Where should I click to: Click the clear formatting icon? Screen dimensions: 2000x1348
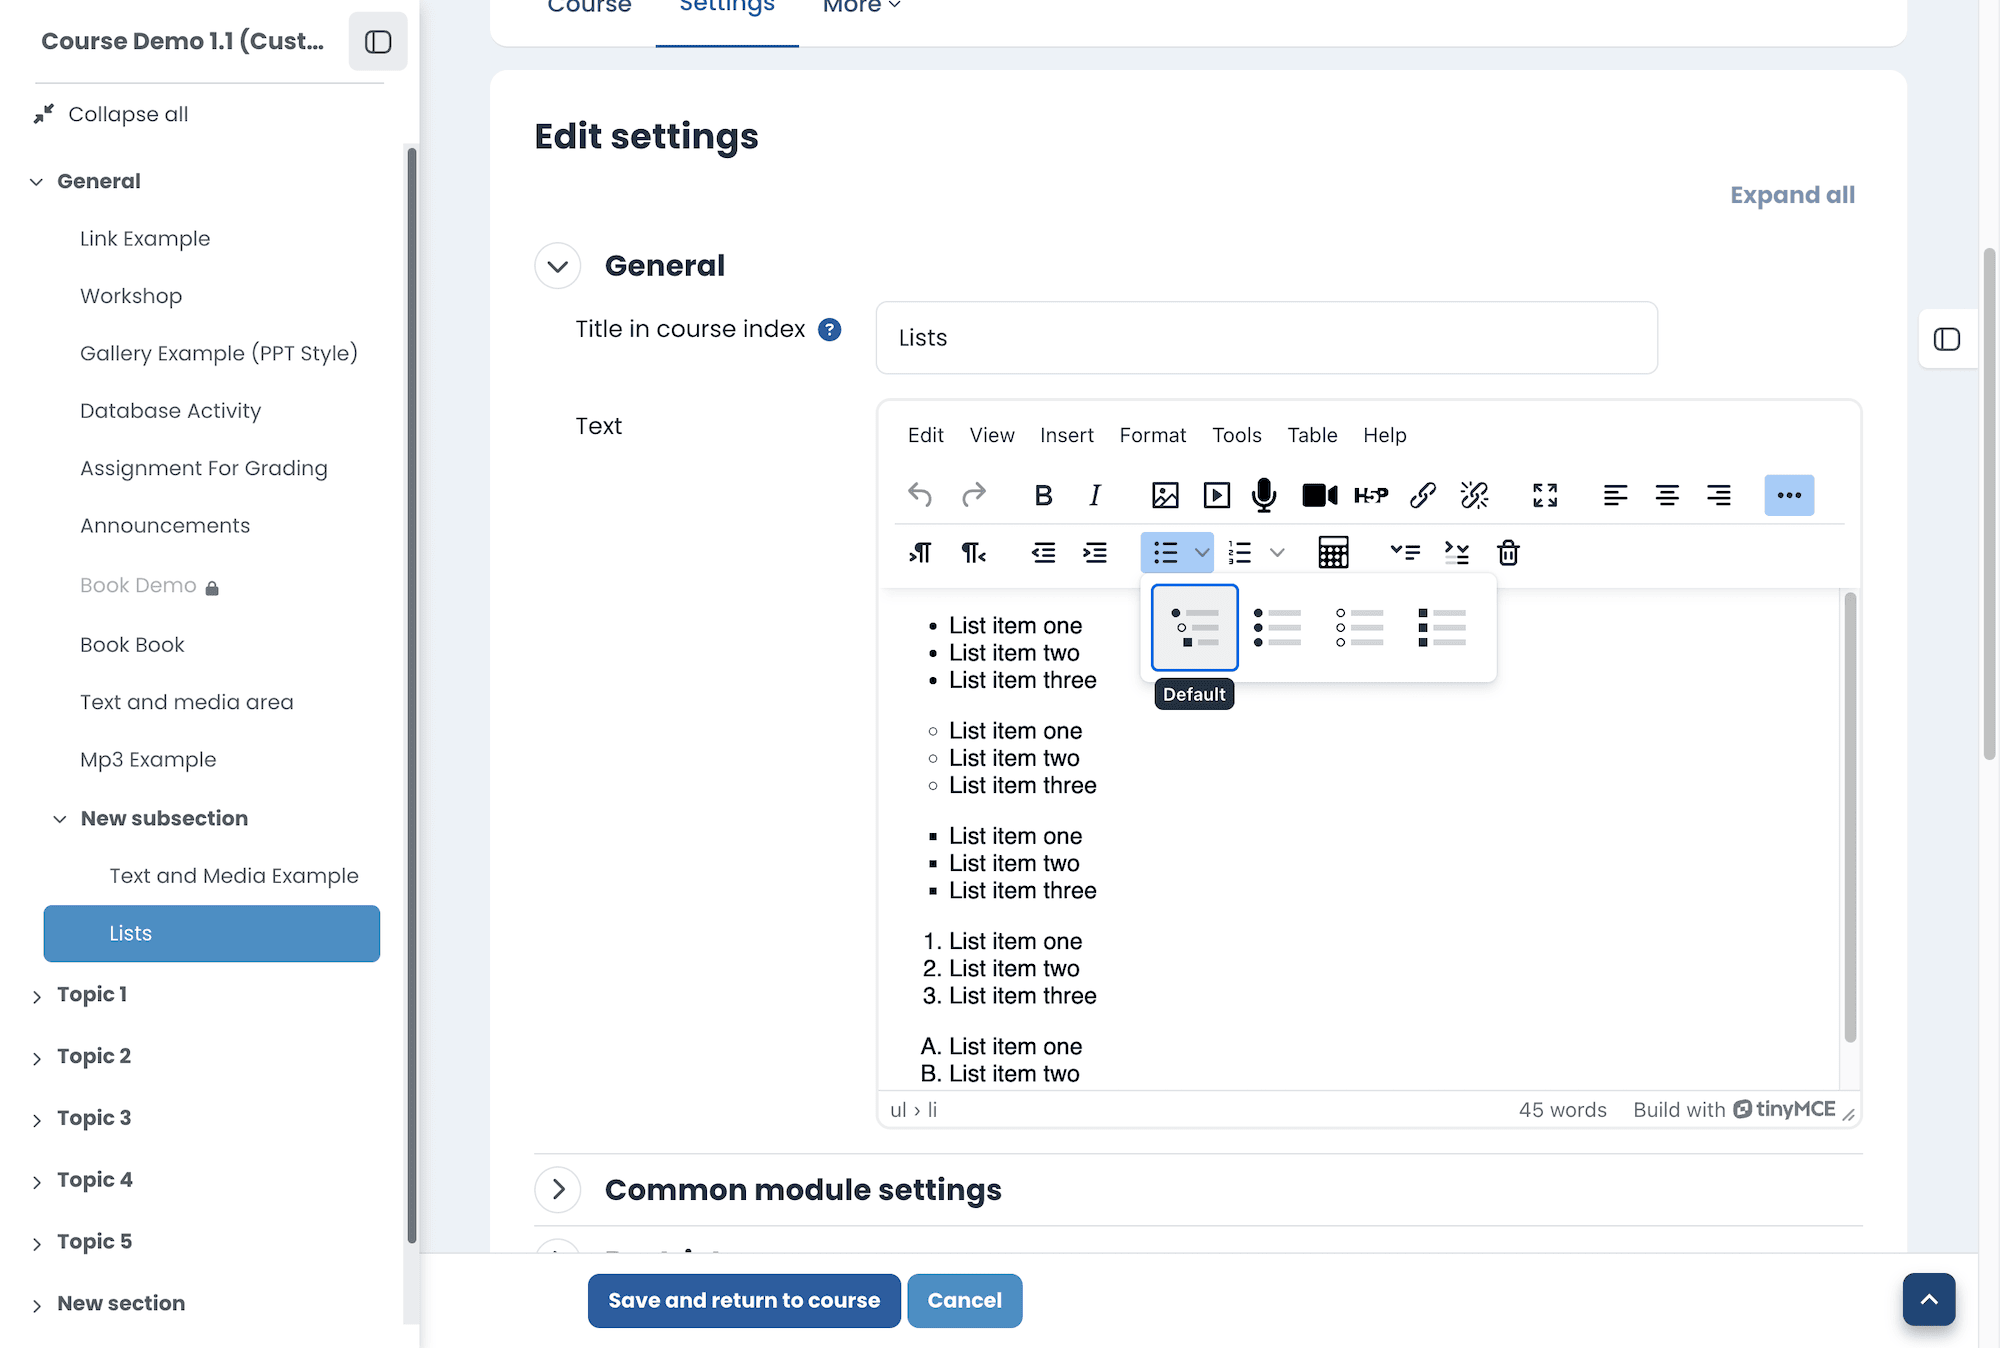[1457, 552]
